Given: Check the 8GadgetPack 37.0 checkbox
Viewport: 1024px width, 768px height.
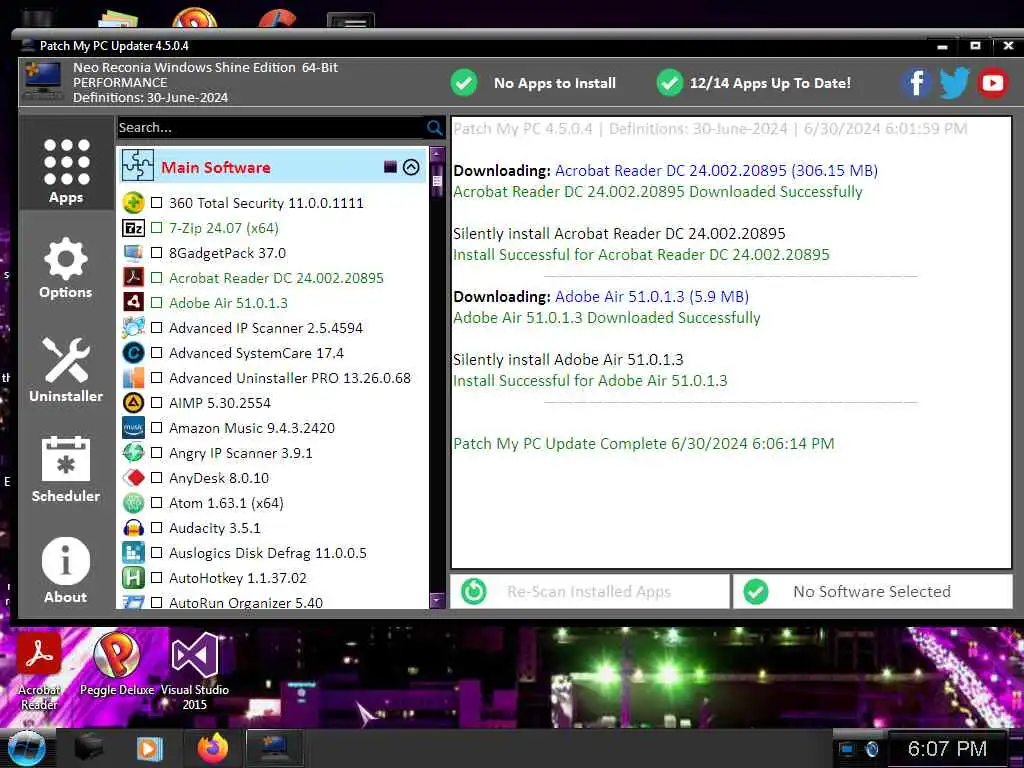Looking at the screenshot, I should (x=157, y=253).
